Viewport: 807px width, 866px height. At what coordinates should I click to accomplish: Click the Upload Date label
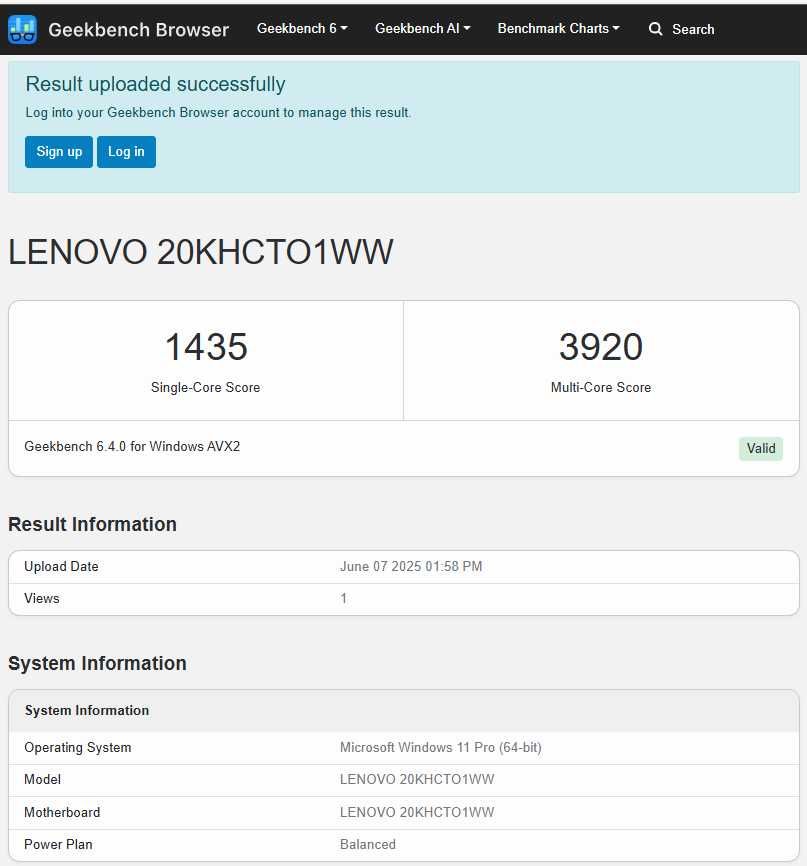pyautogui.click(x=61, y=566)
